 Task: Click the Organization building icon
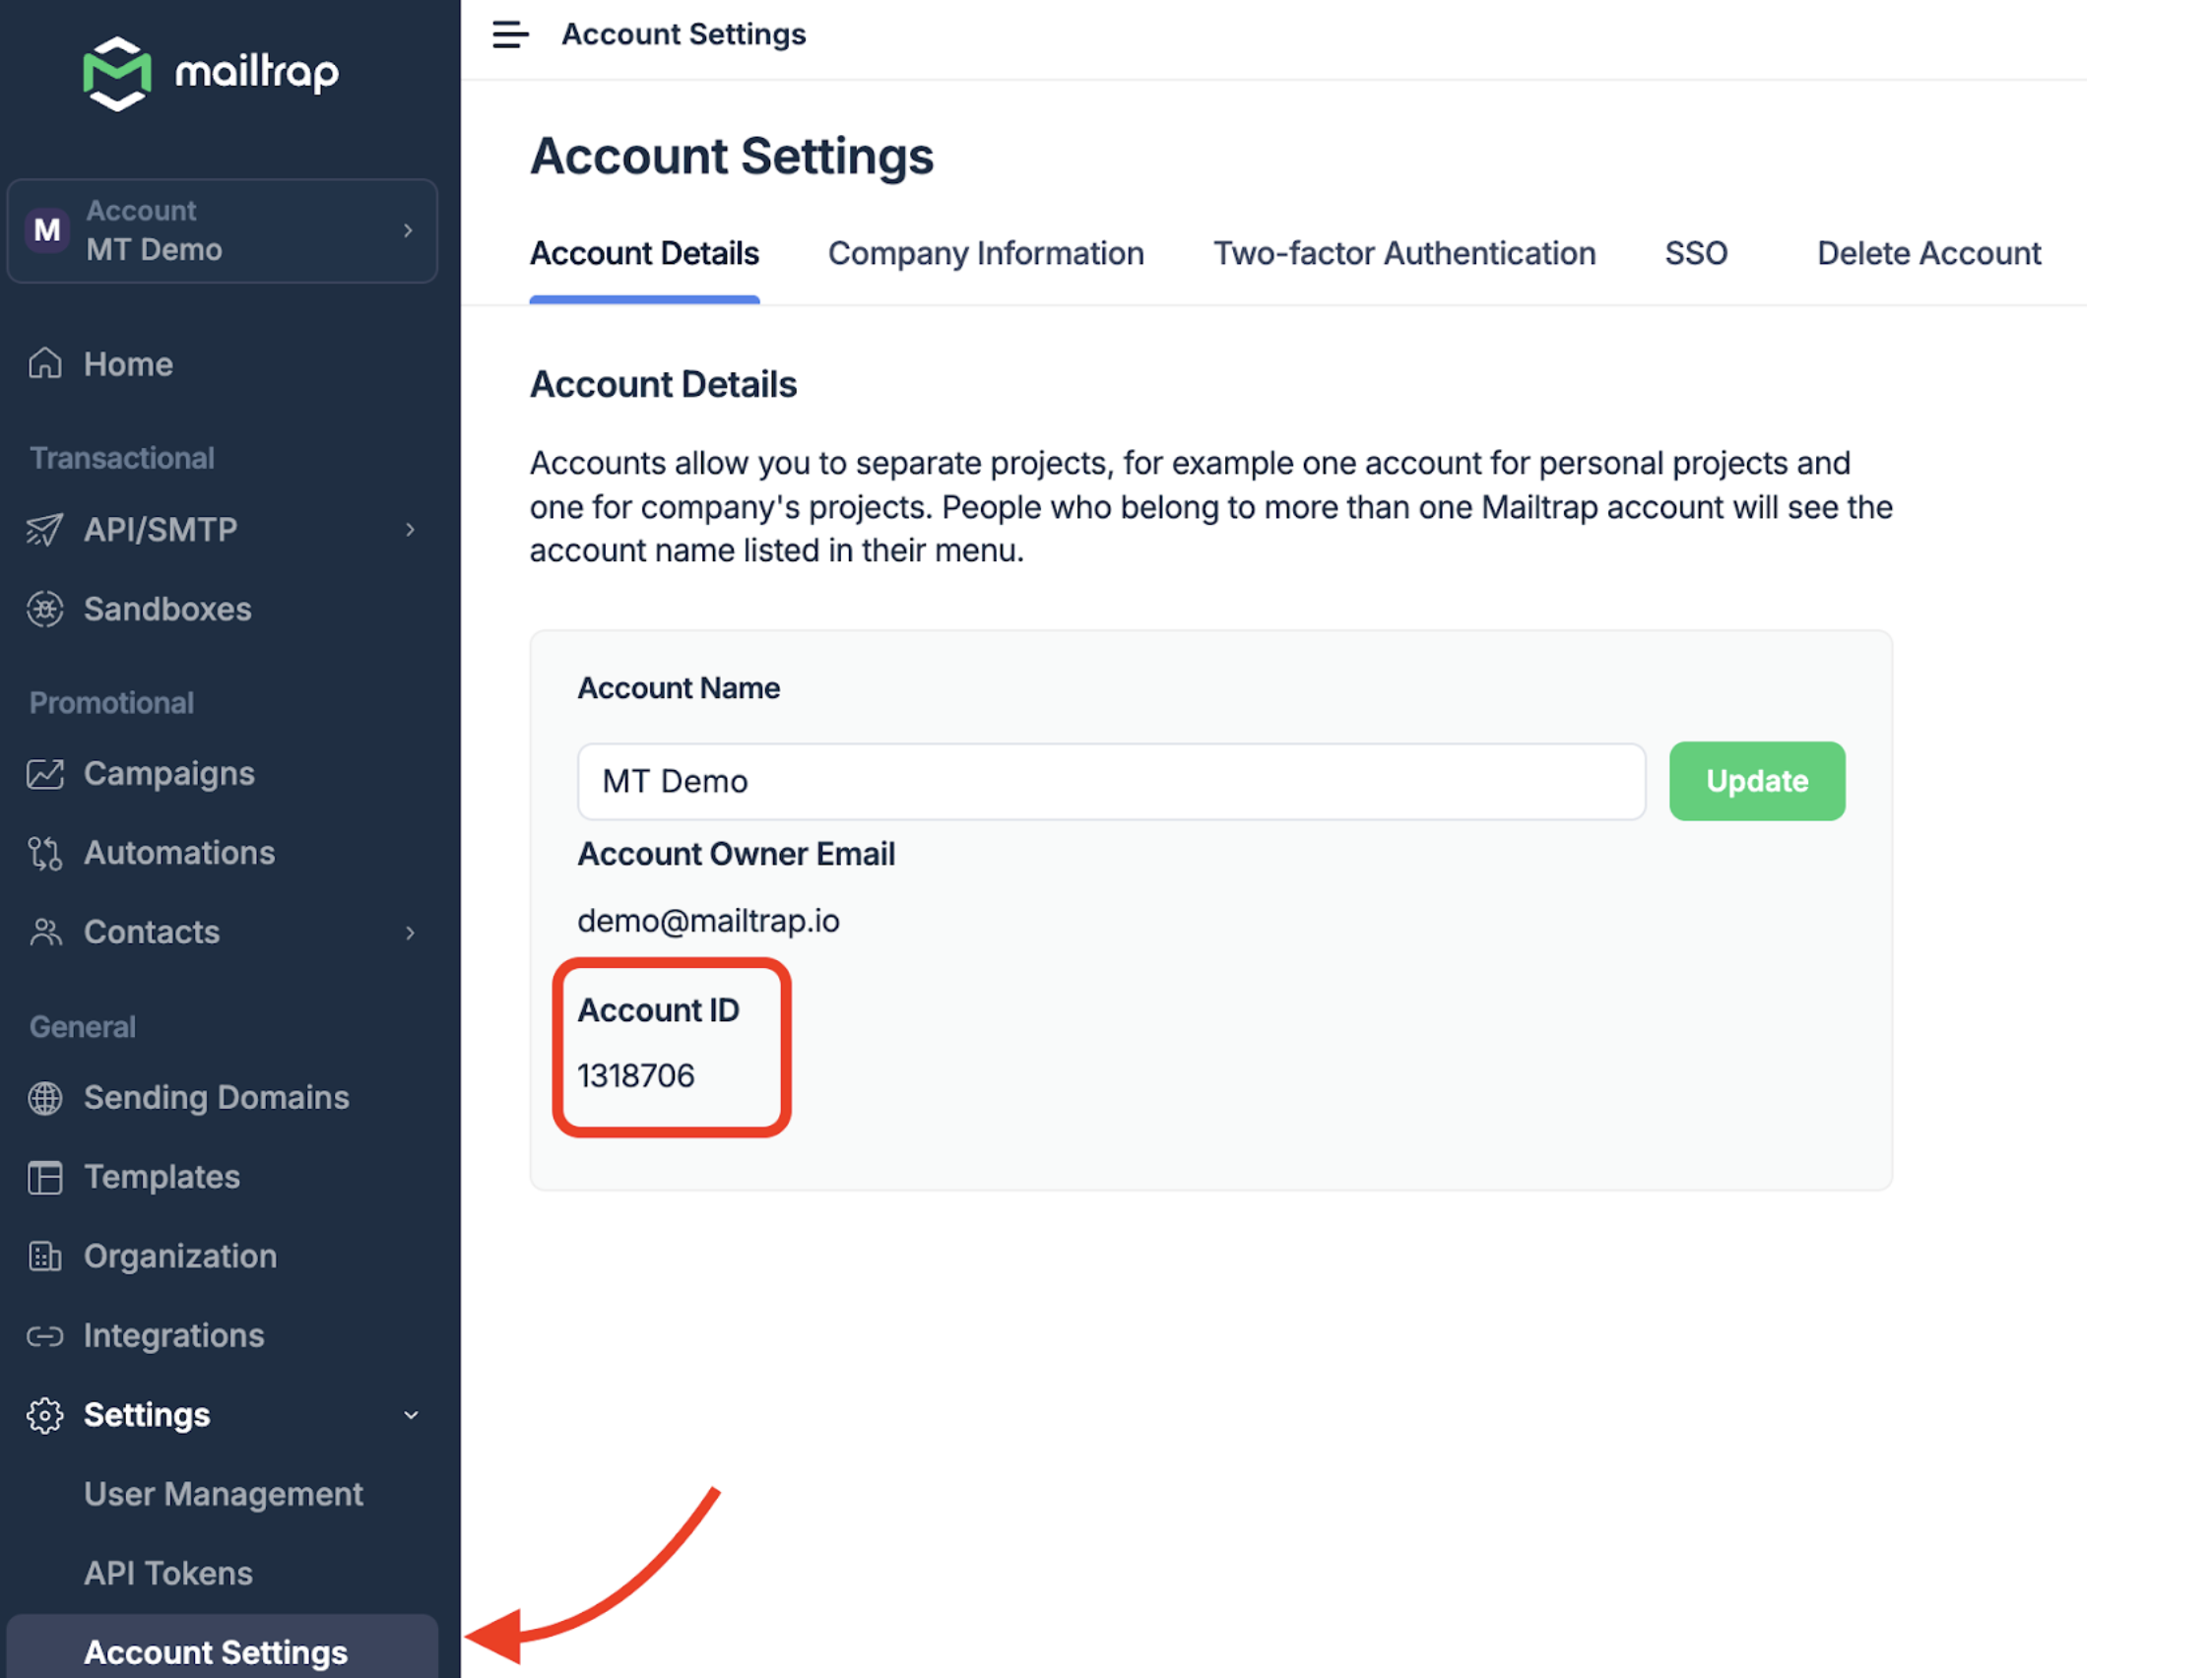pyautogui.click(x=45, y=1256)
